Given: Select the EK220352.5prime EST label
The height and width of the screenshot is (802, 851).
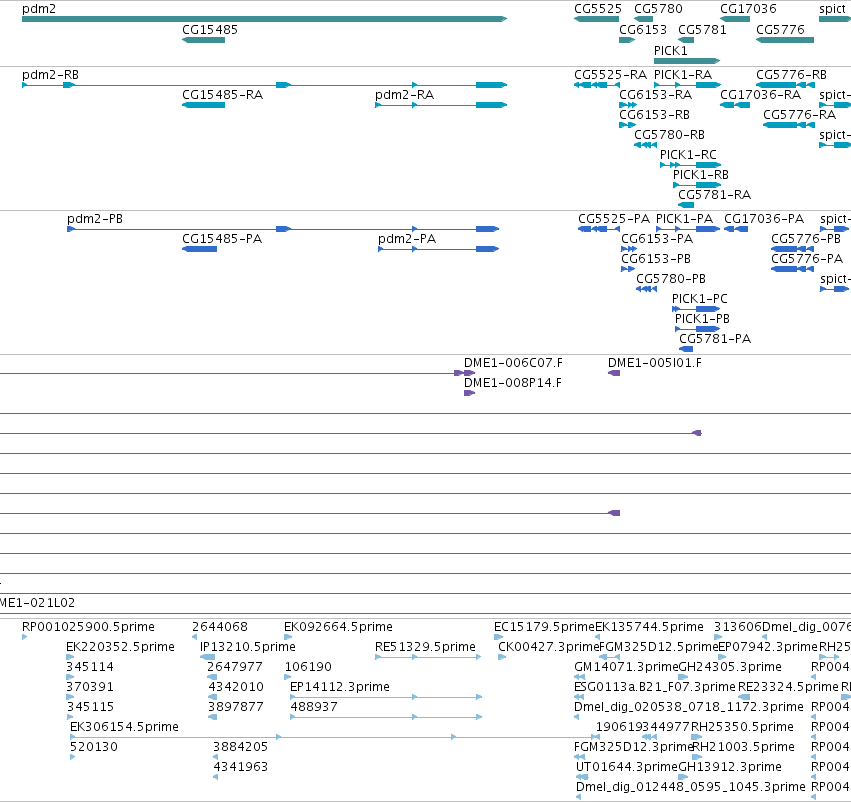Looking at the screenshot, I should point(120,647).
